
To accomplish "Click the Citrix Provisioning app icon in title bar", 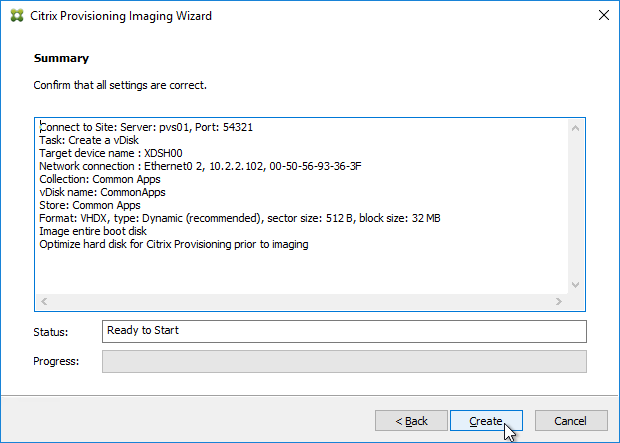I will [17, 16].
